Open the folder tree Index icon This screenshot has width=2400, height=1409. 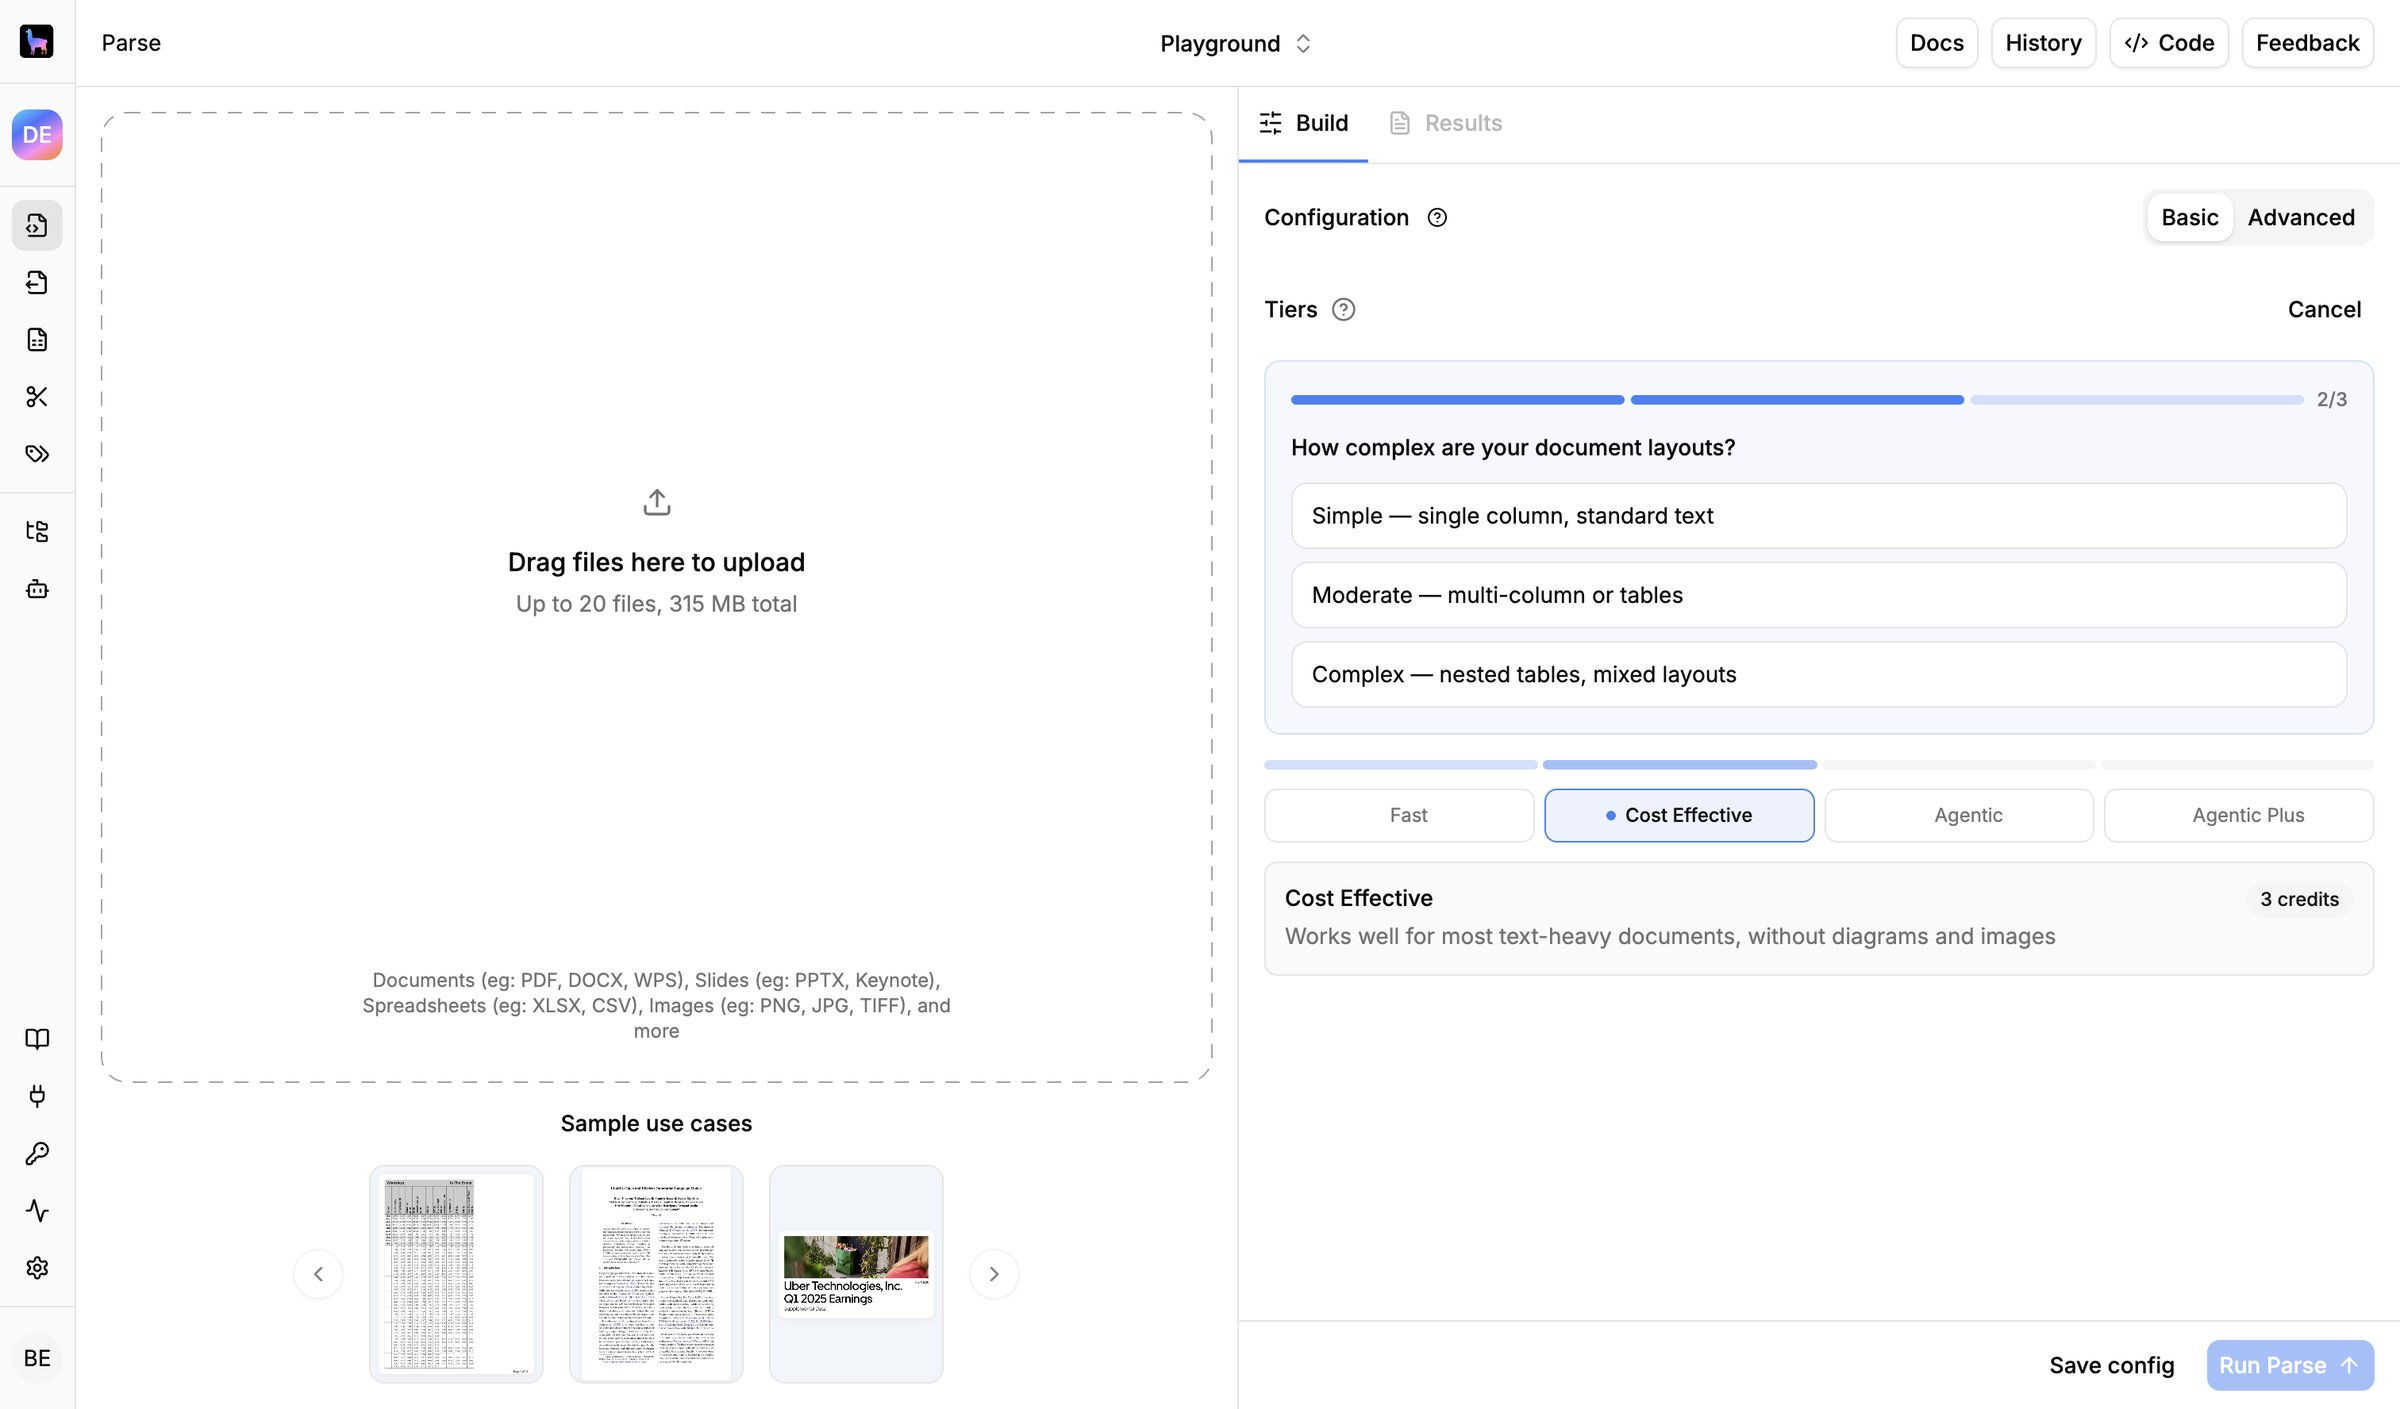(x=37, y=531)
